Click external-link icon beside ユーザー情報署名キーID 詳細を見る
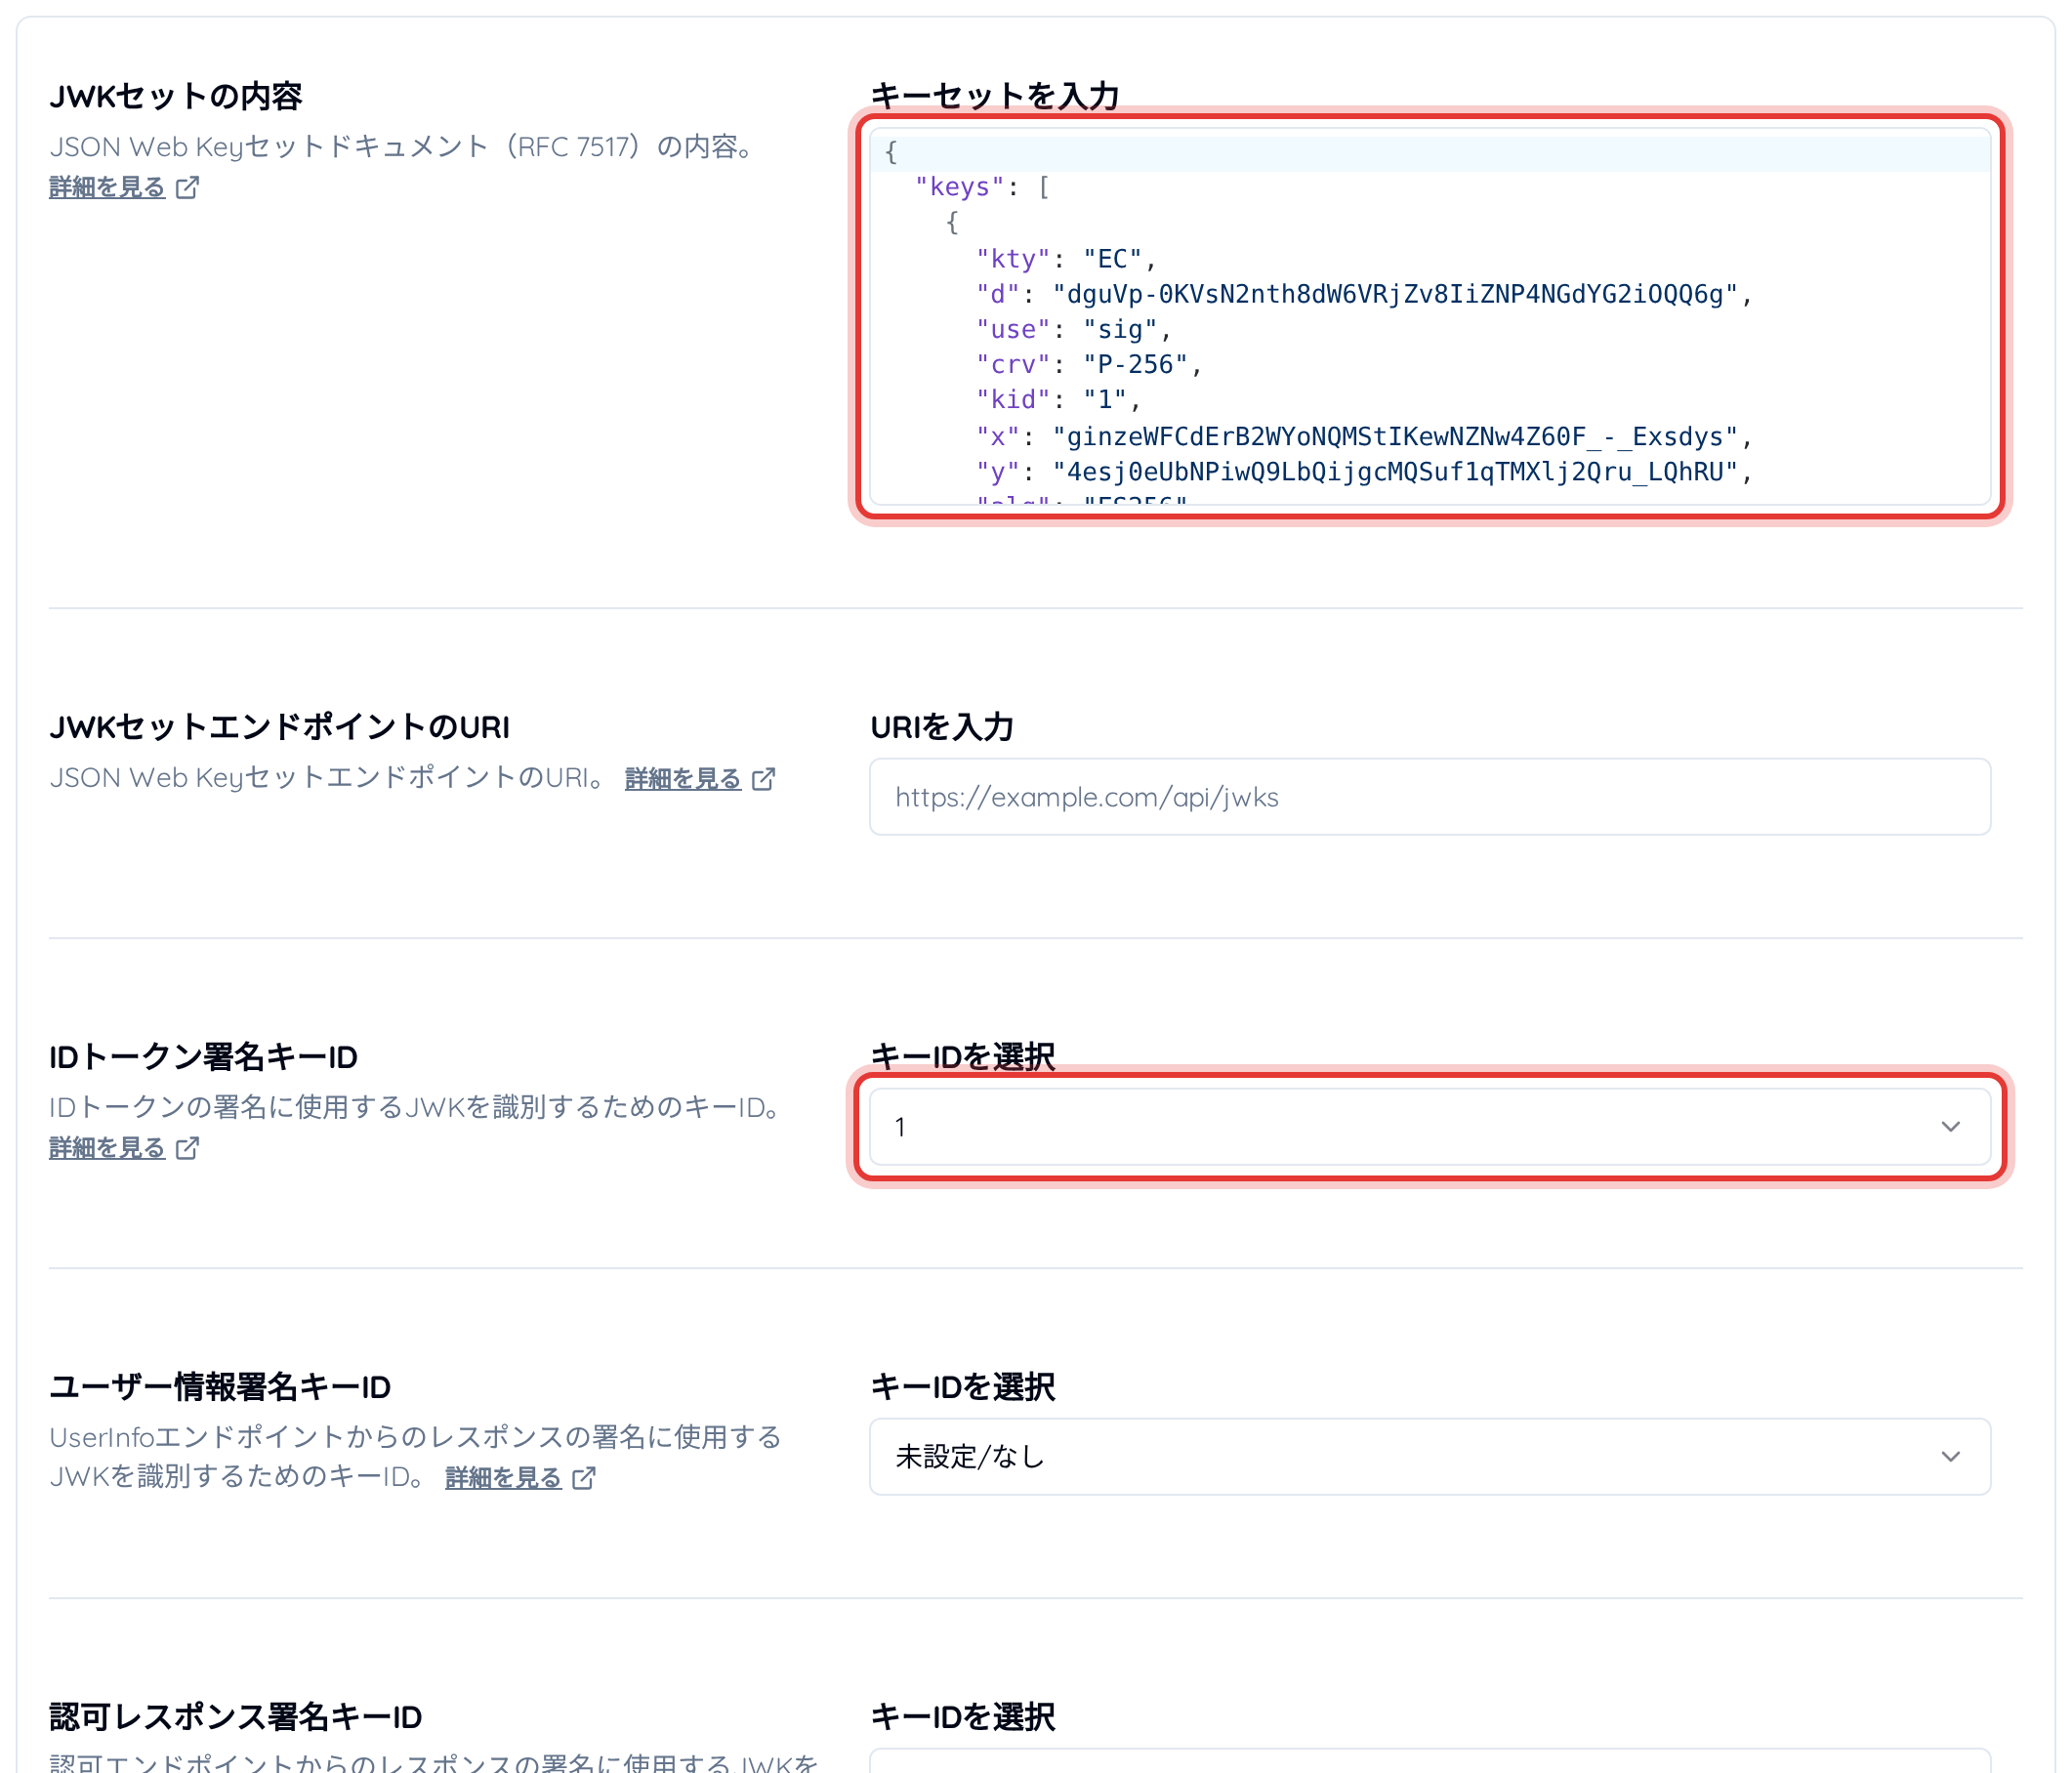Image resolution: width=2072 pixels, height=1773 pixels. [583, 1477]
